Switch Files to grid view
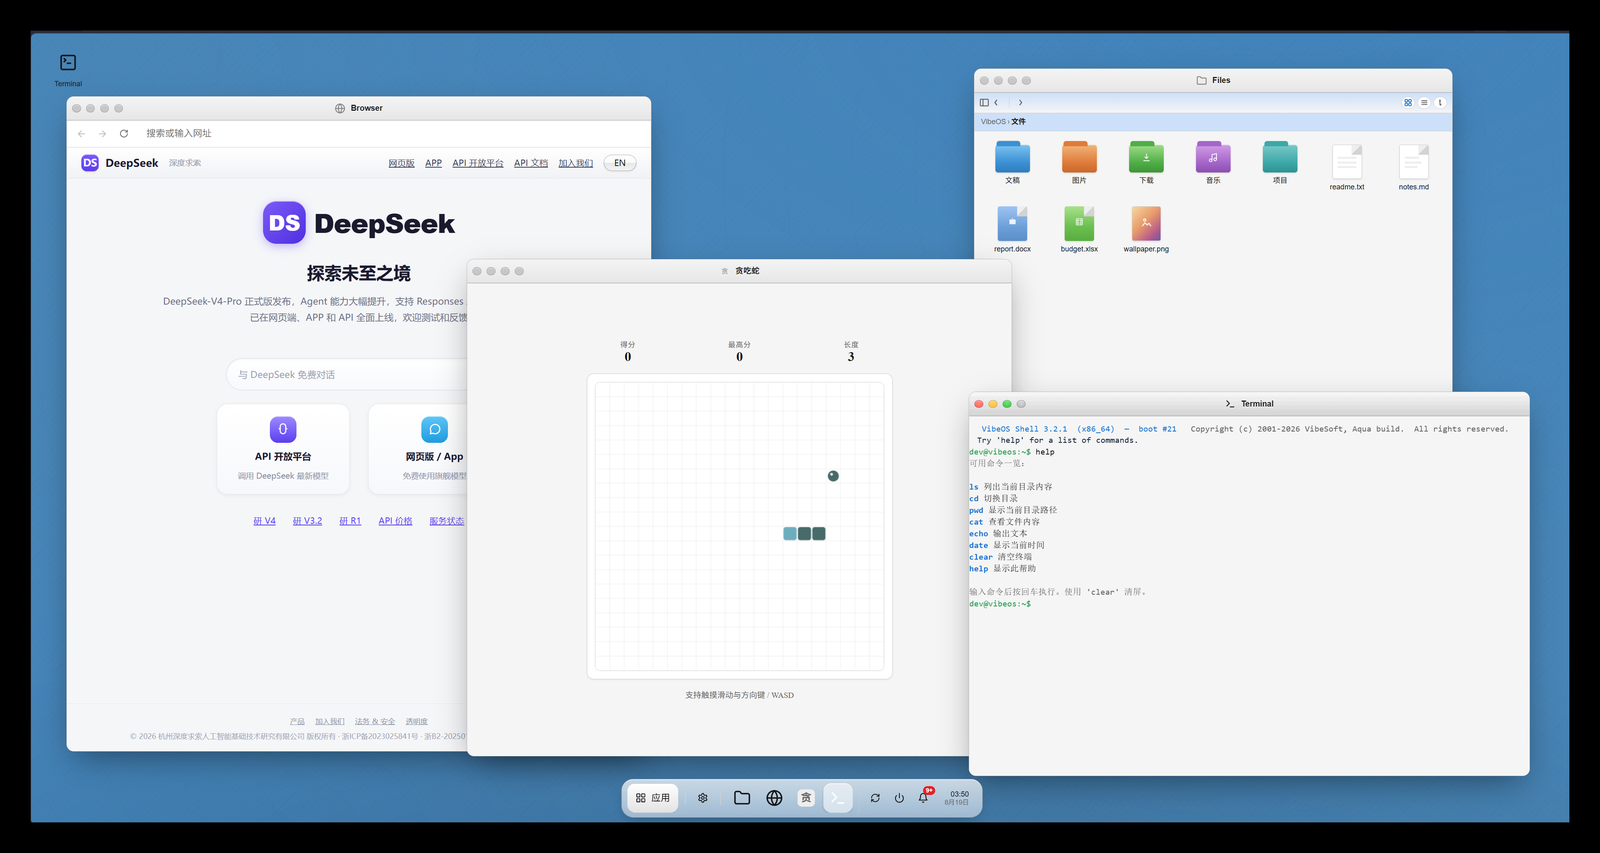 (1408, 102)
